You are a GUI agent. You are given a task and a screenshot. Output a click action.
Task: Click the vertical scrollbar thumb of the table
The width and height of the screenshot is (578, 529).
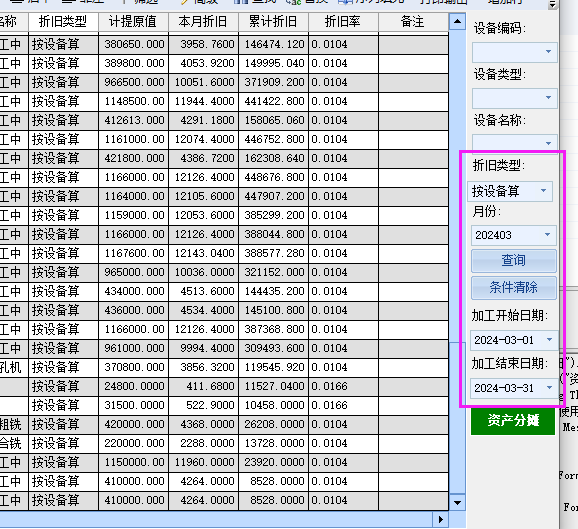point(457,418)
